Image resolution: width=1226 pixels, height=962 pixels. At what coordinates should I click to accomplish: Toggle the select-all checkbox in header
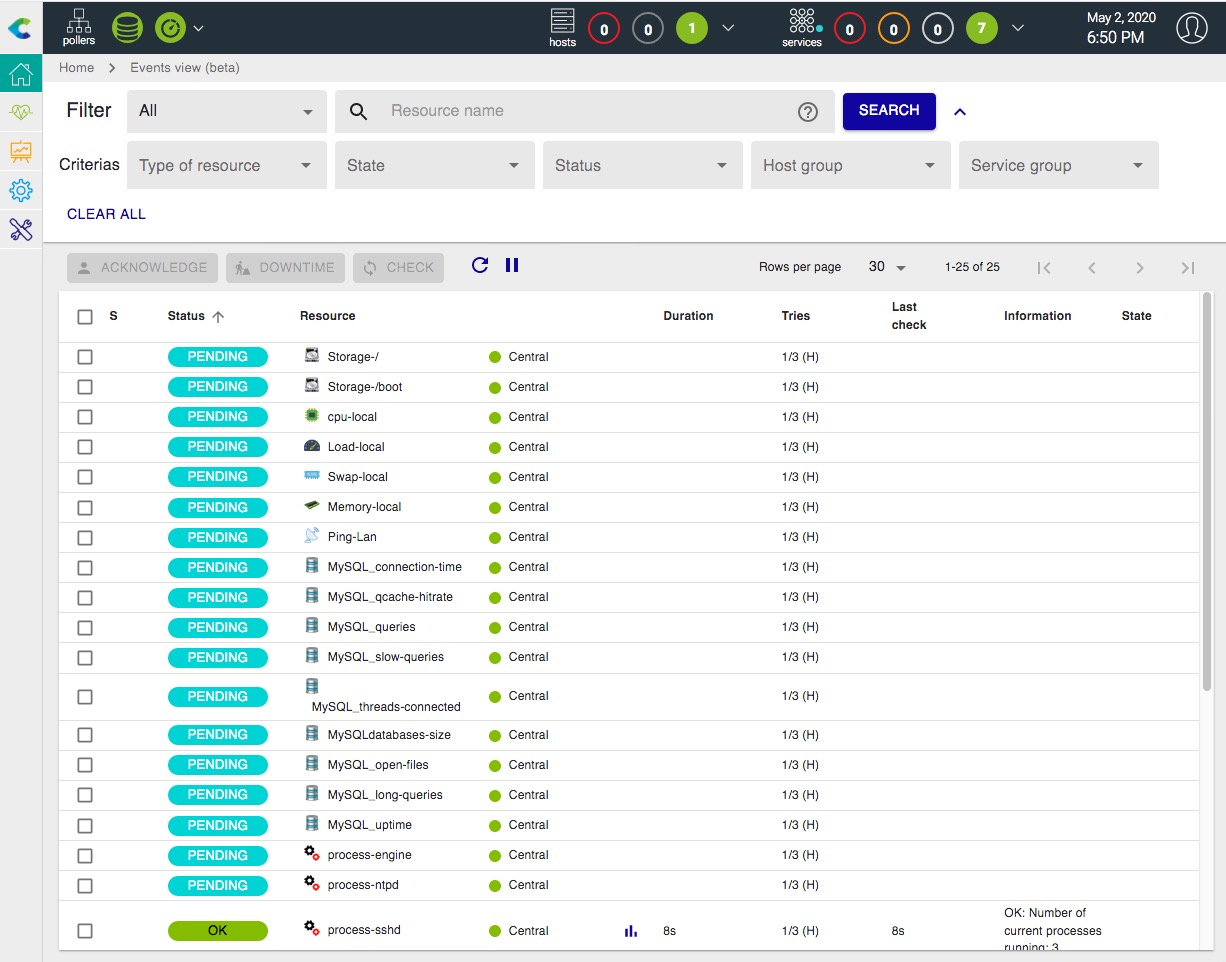85,317
